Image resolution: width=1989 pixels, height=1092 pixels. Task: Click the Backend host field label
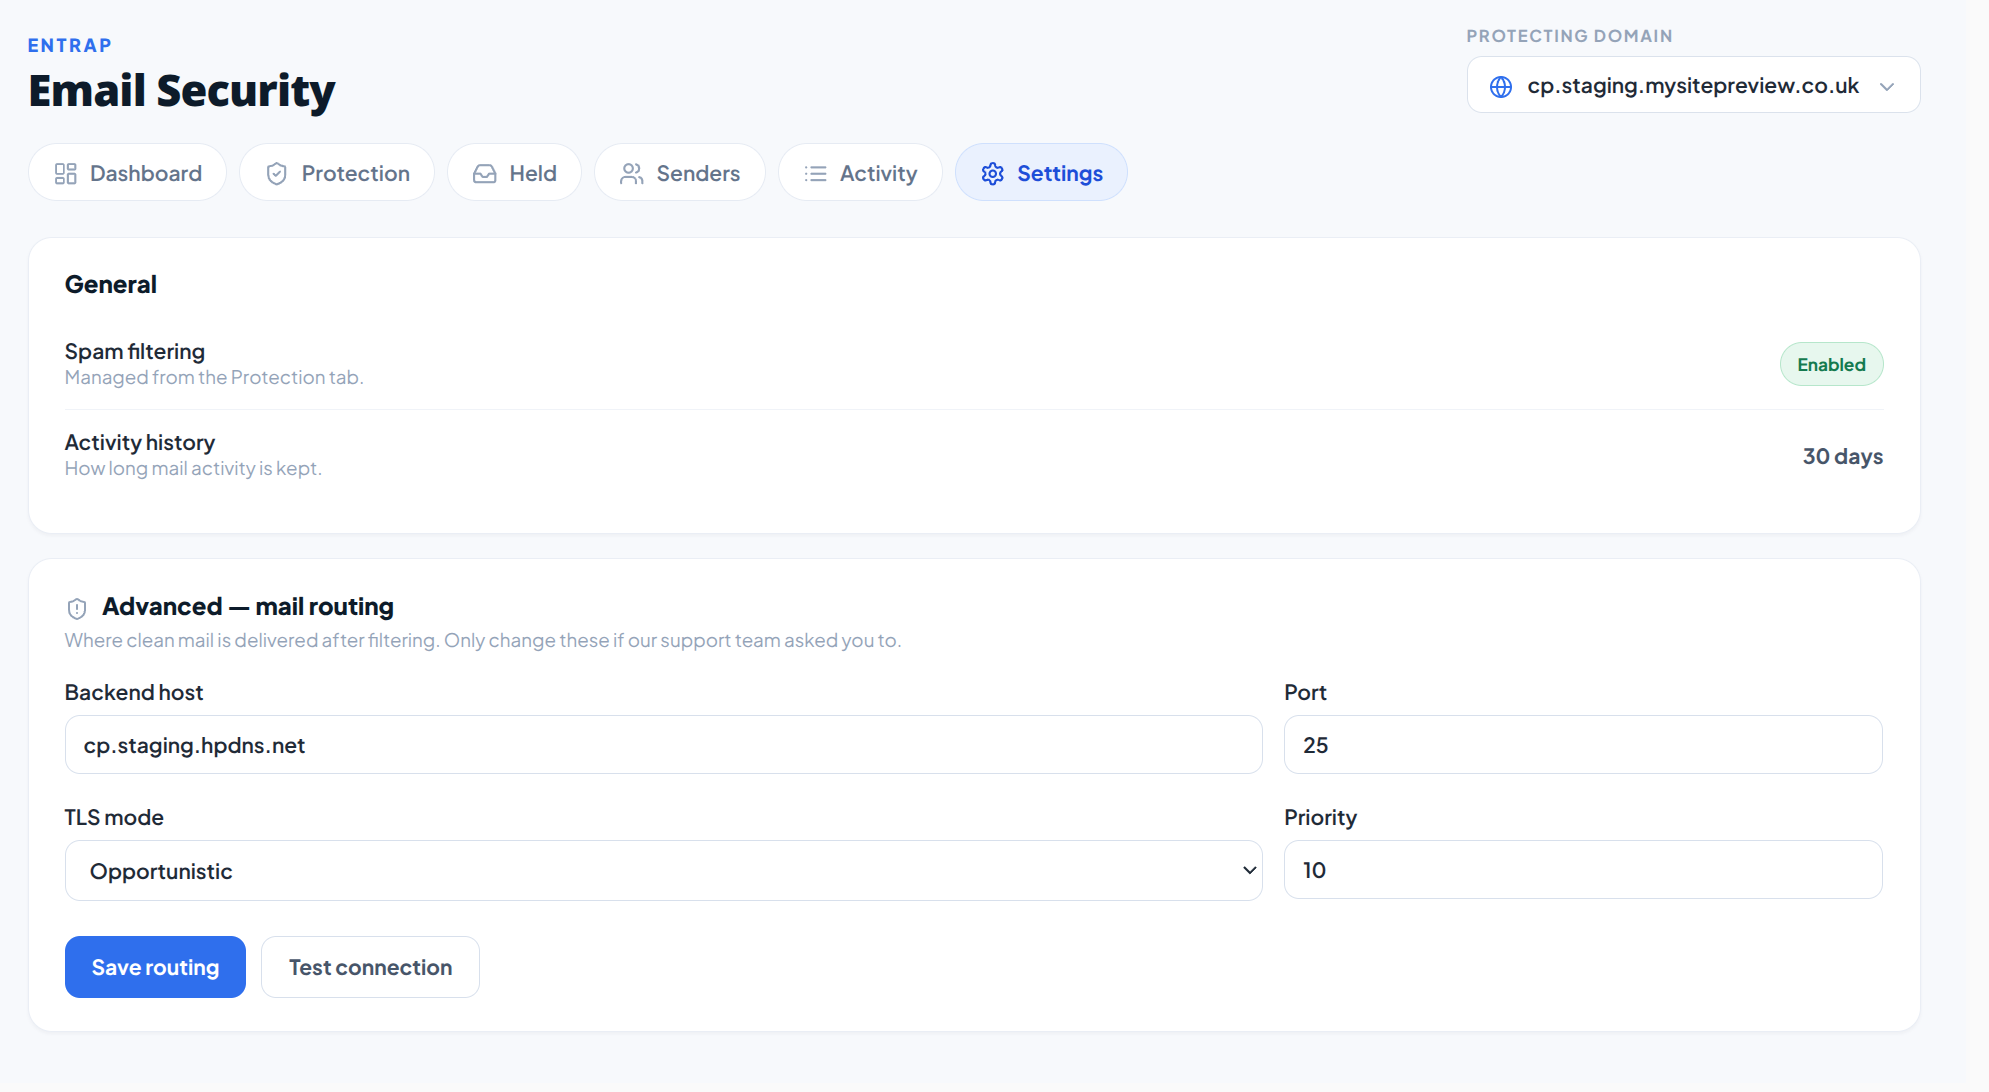click(134, 693)
